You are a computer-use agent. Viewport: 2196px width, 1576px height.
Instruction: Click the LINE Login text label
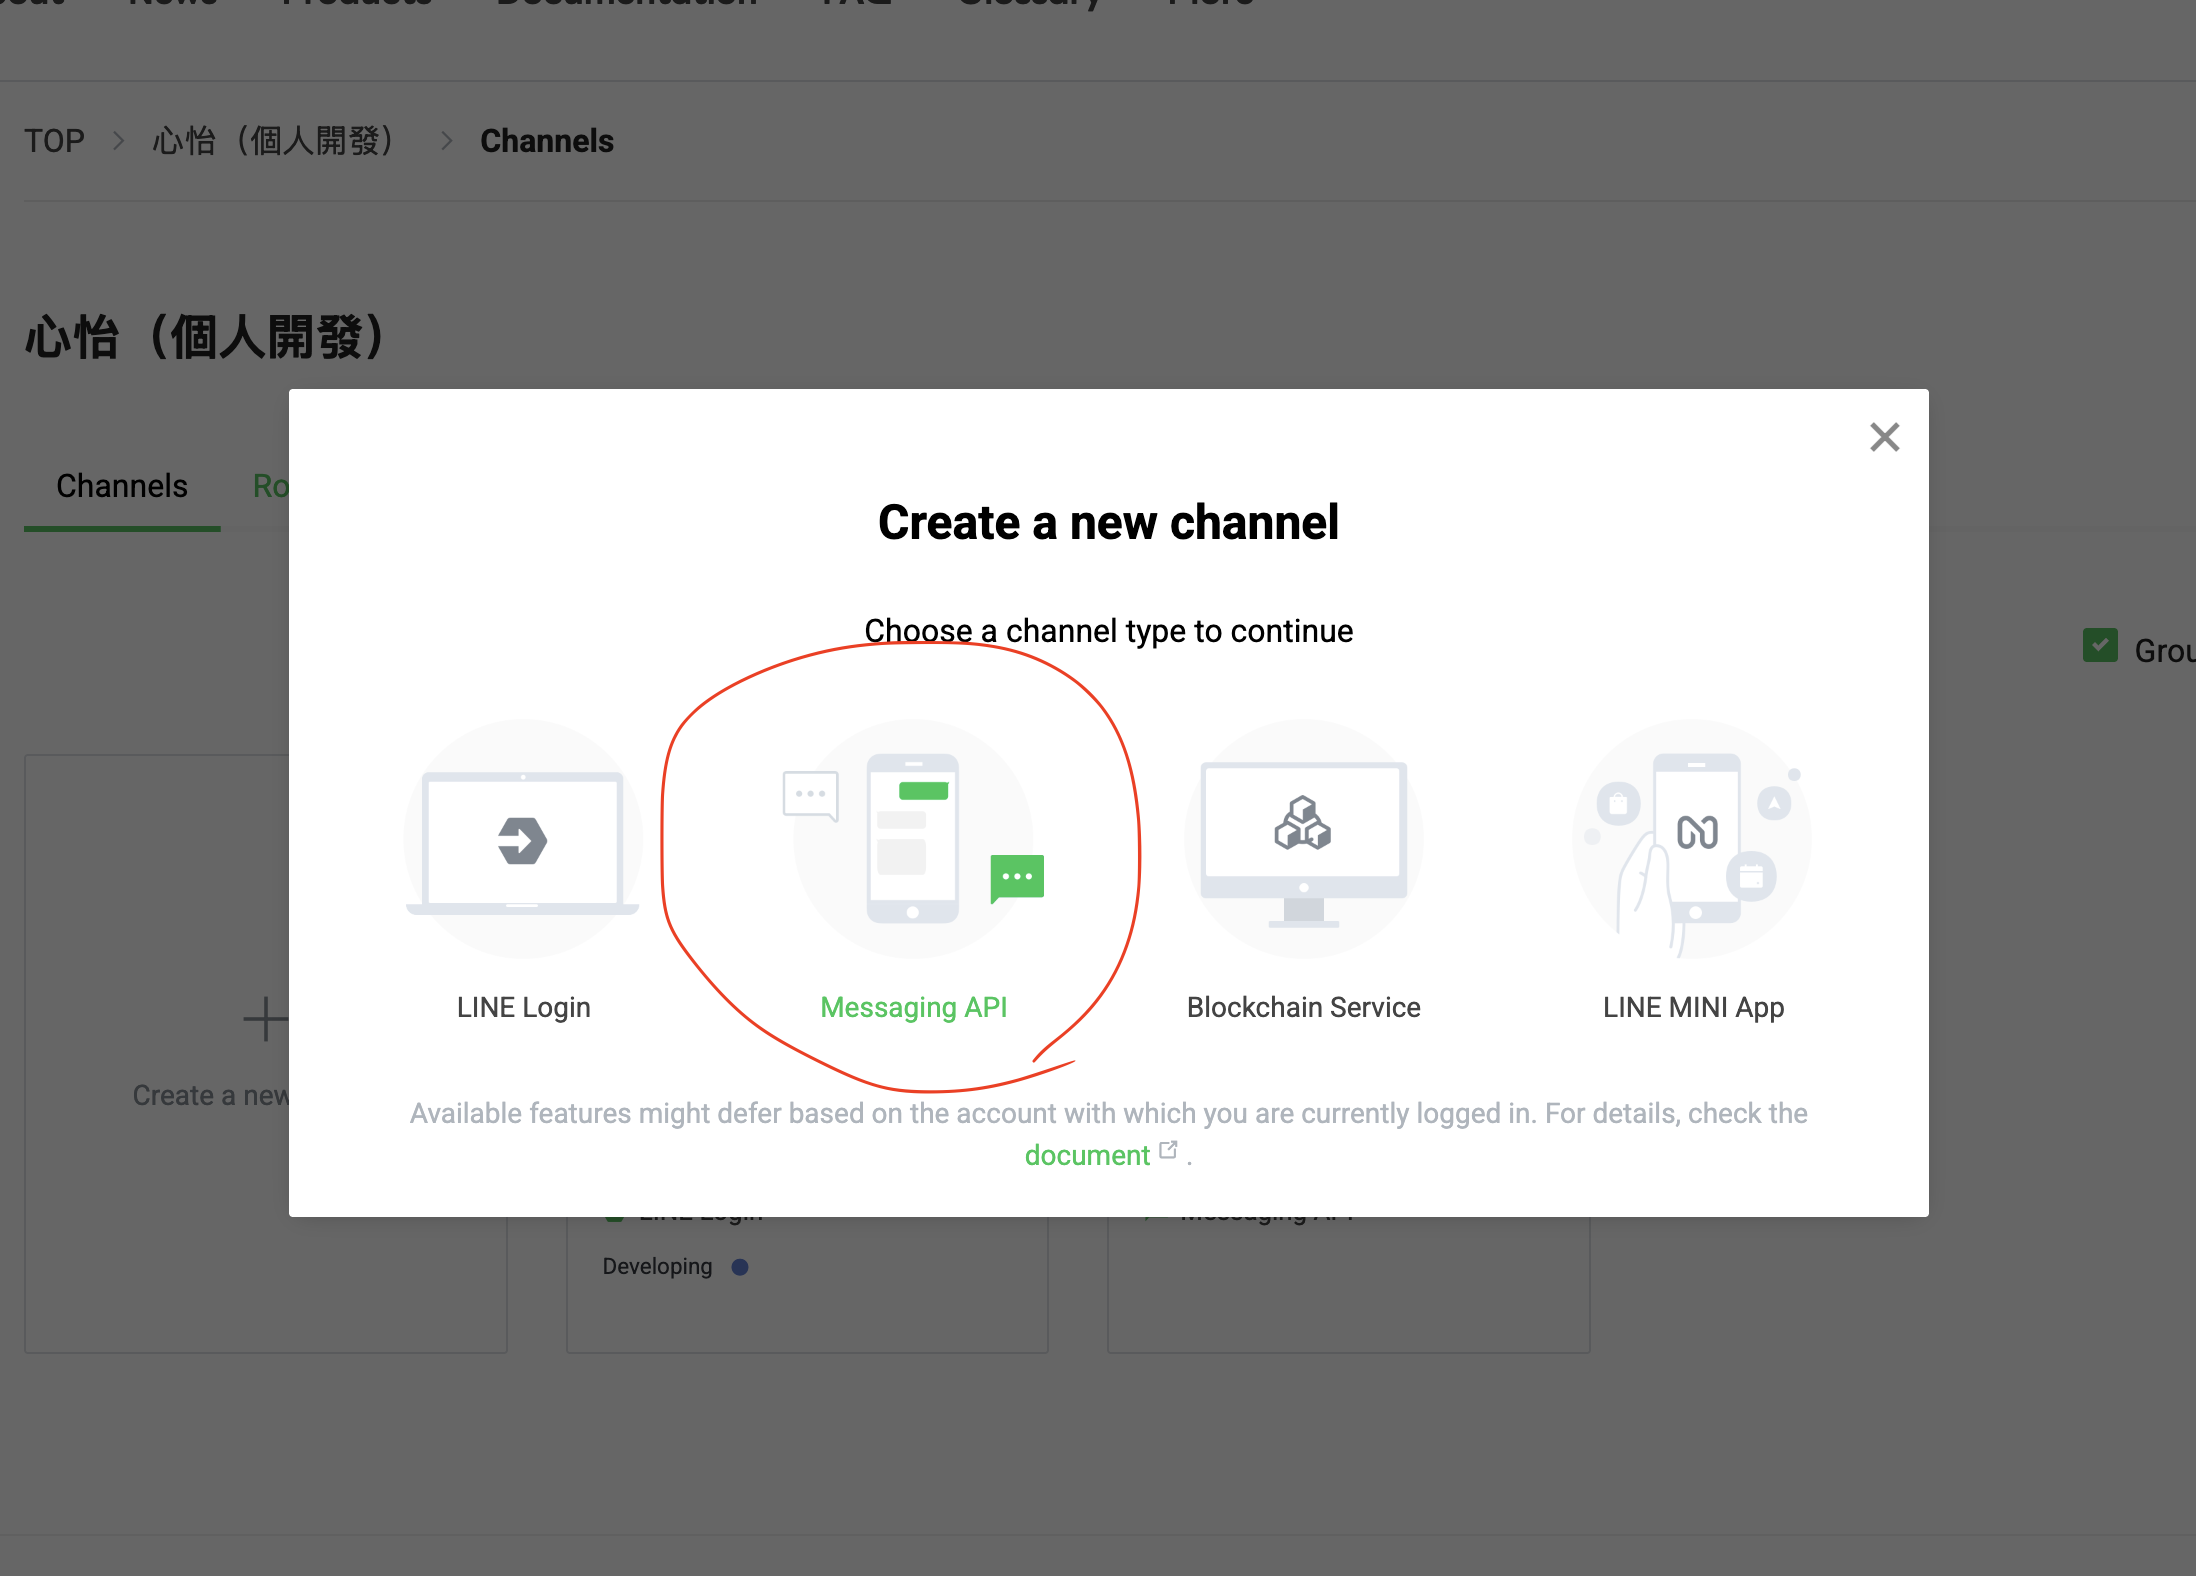(x=523, y=1007)
